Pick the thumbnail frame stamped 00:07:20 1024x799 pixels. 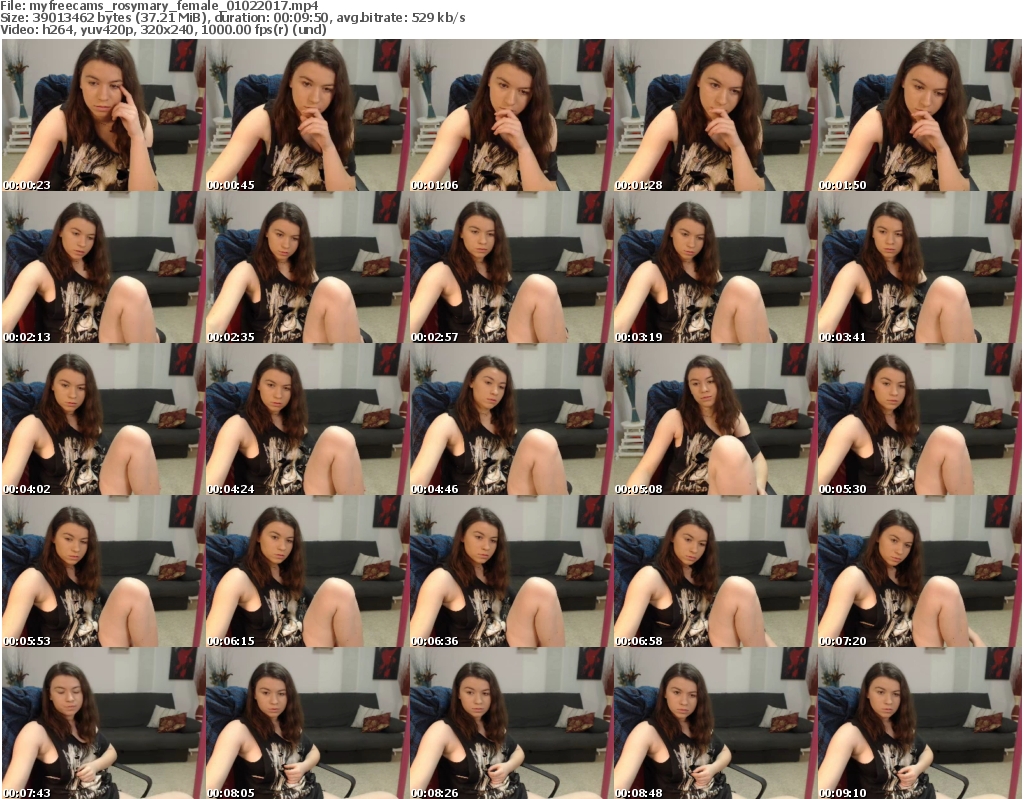coord(919,572)
